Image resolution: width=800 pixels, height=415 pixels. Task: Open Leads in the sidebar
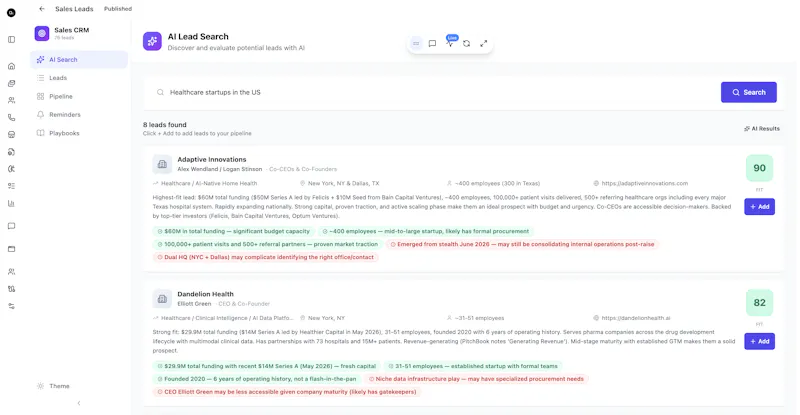(79, 78)
